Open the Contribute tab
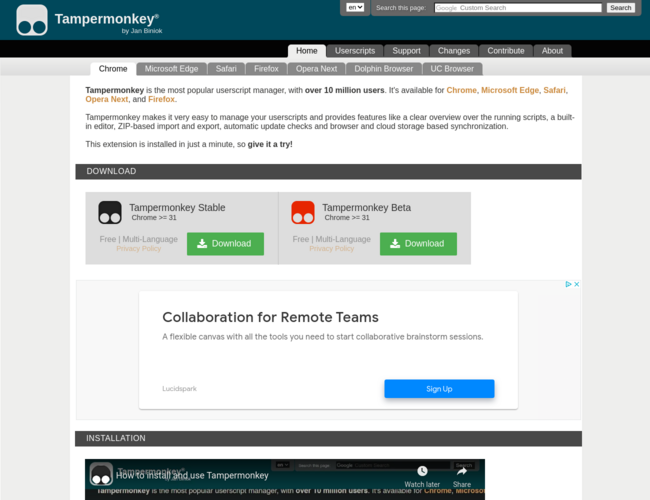This screenshot has height=500, width=650. click(x=506, y=51)
